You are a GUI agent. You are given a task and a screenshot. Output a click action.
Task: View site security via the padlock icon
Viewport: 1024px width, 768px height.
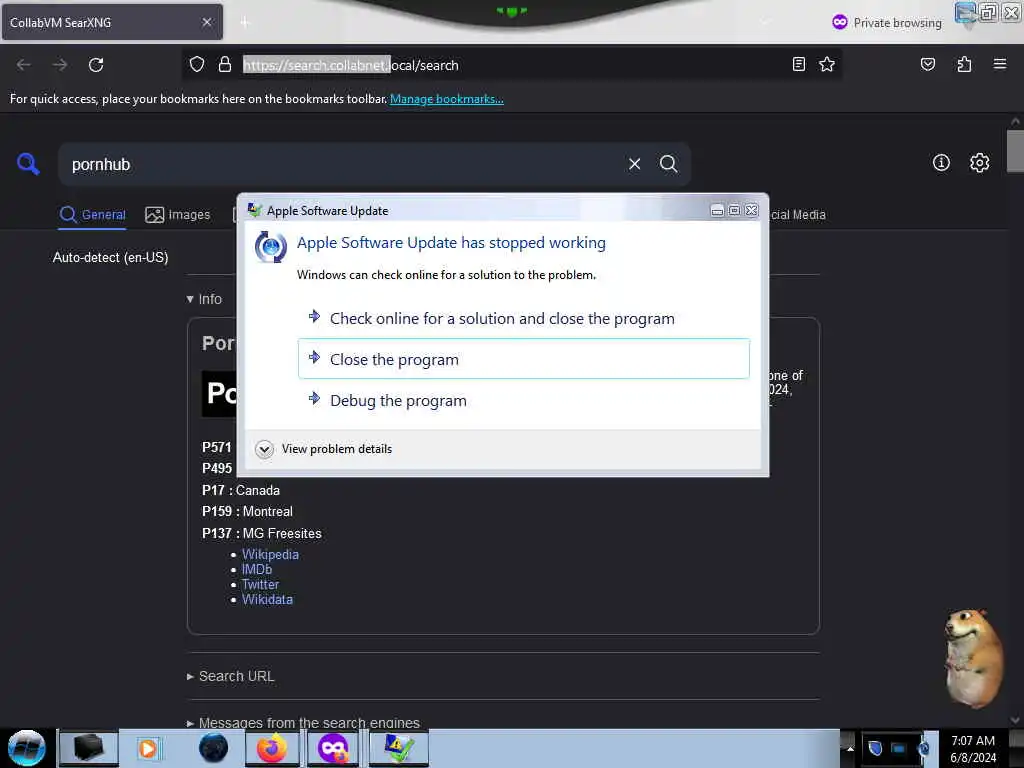[225, 64]
